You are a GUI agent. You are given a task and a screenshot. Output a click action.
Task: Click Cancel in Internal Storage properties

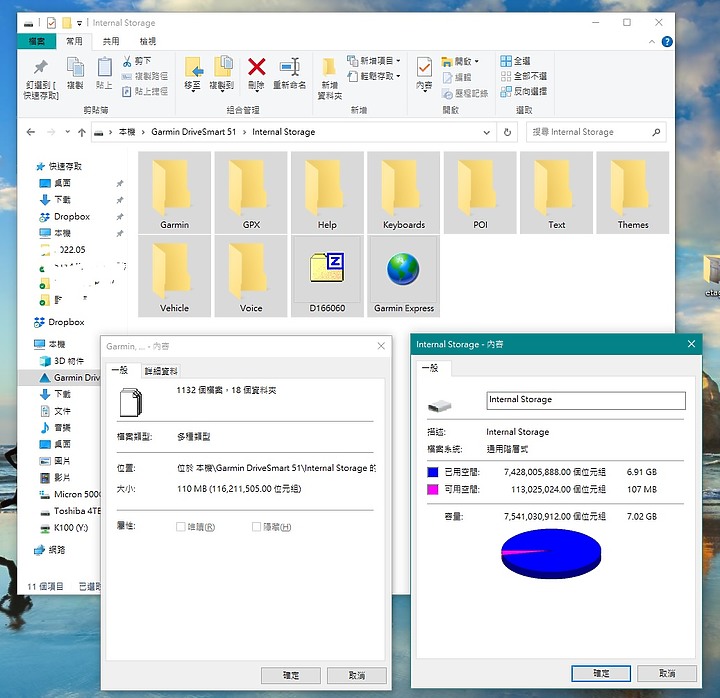tap(667, 674)
